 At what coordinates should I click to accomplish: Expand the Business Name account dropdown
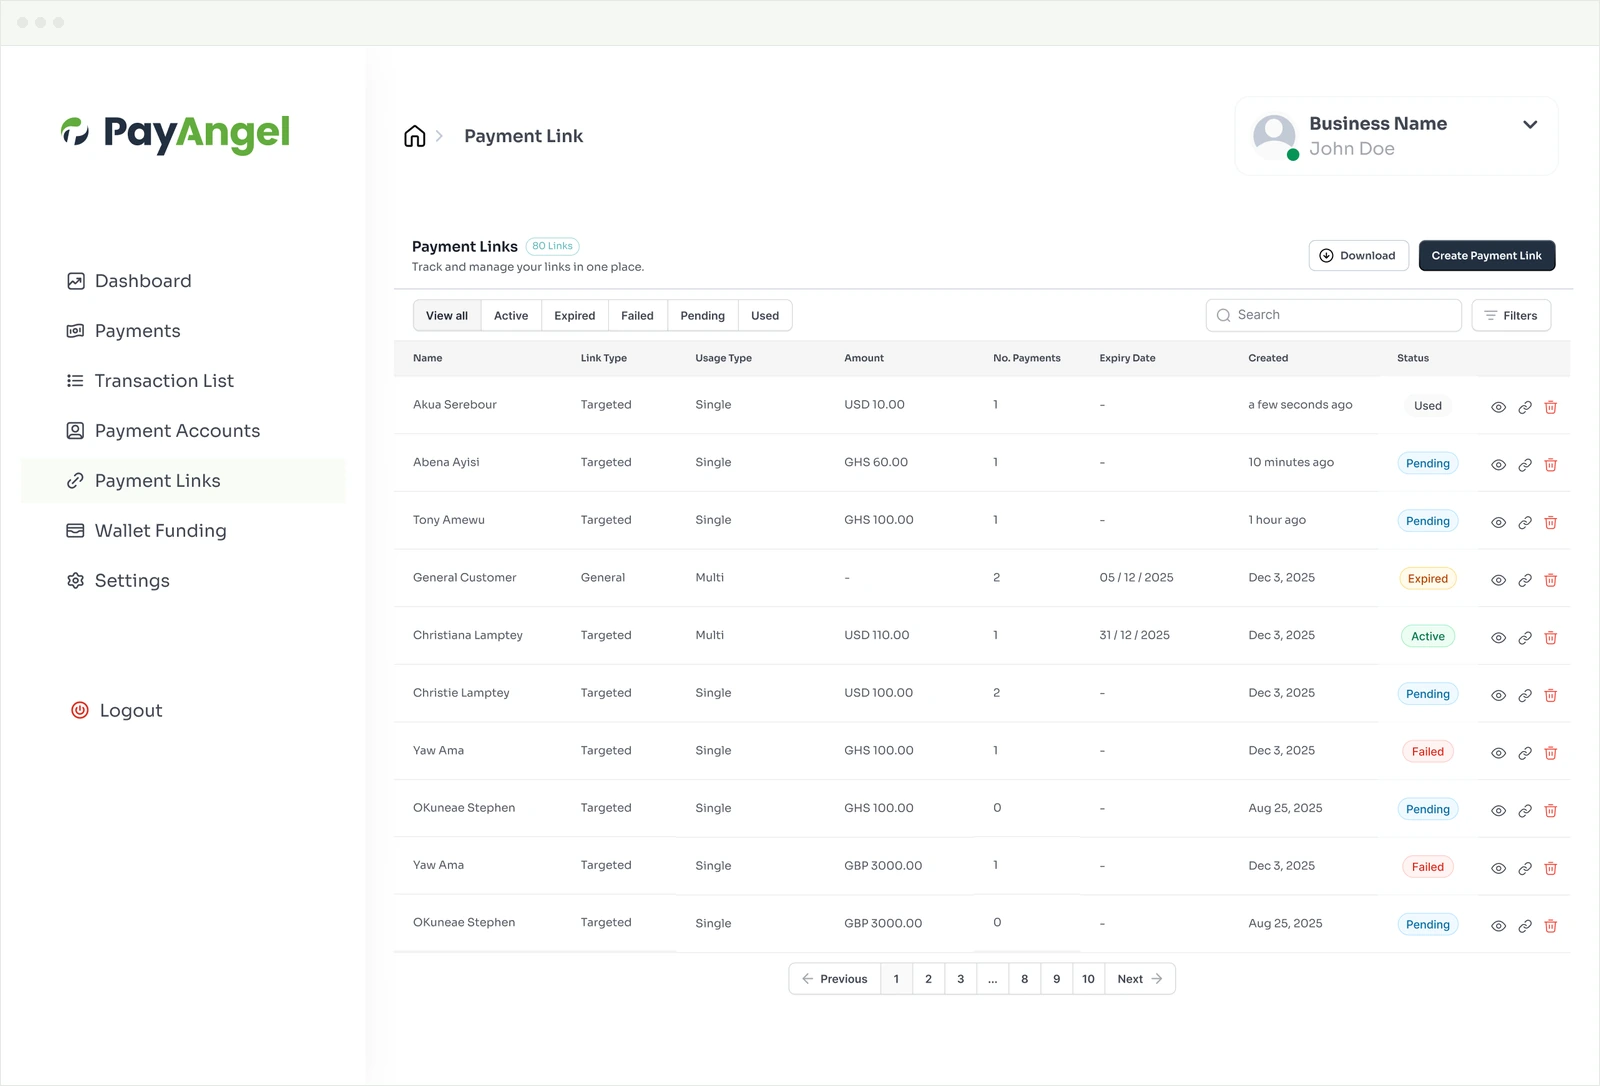click(x=1530, y=125)
